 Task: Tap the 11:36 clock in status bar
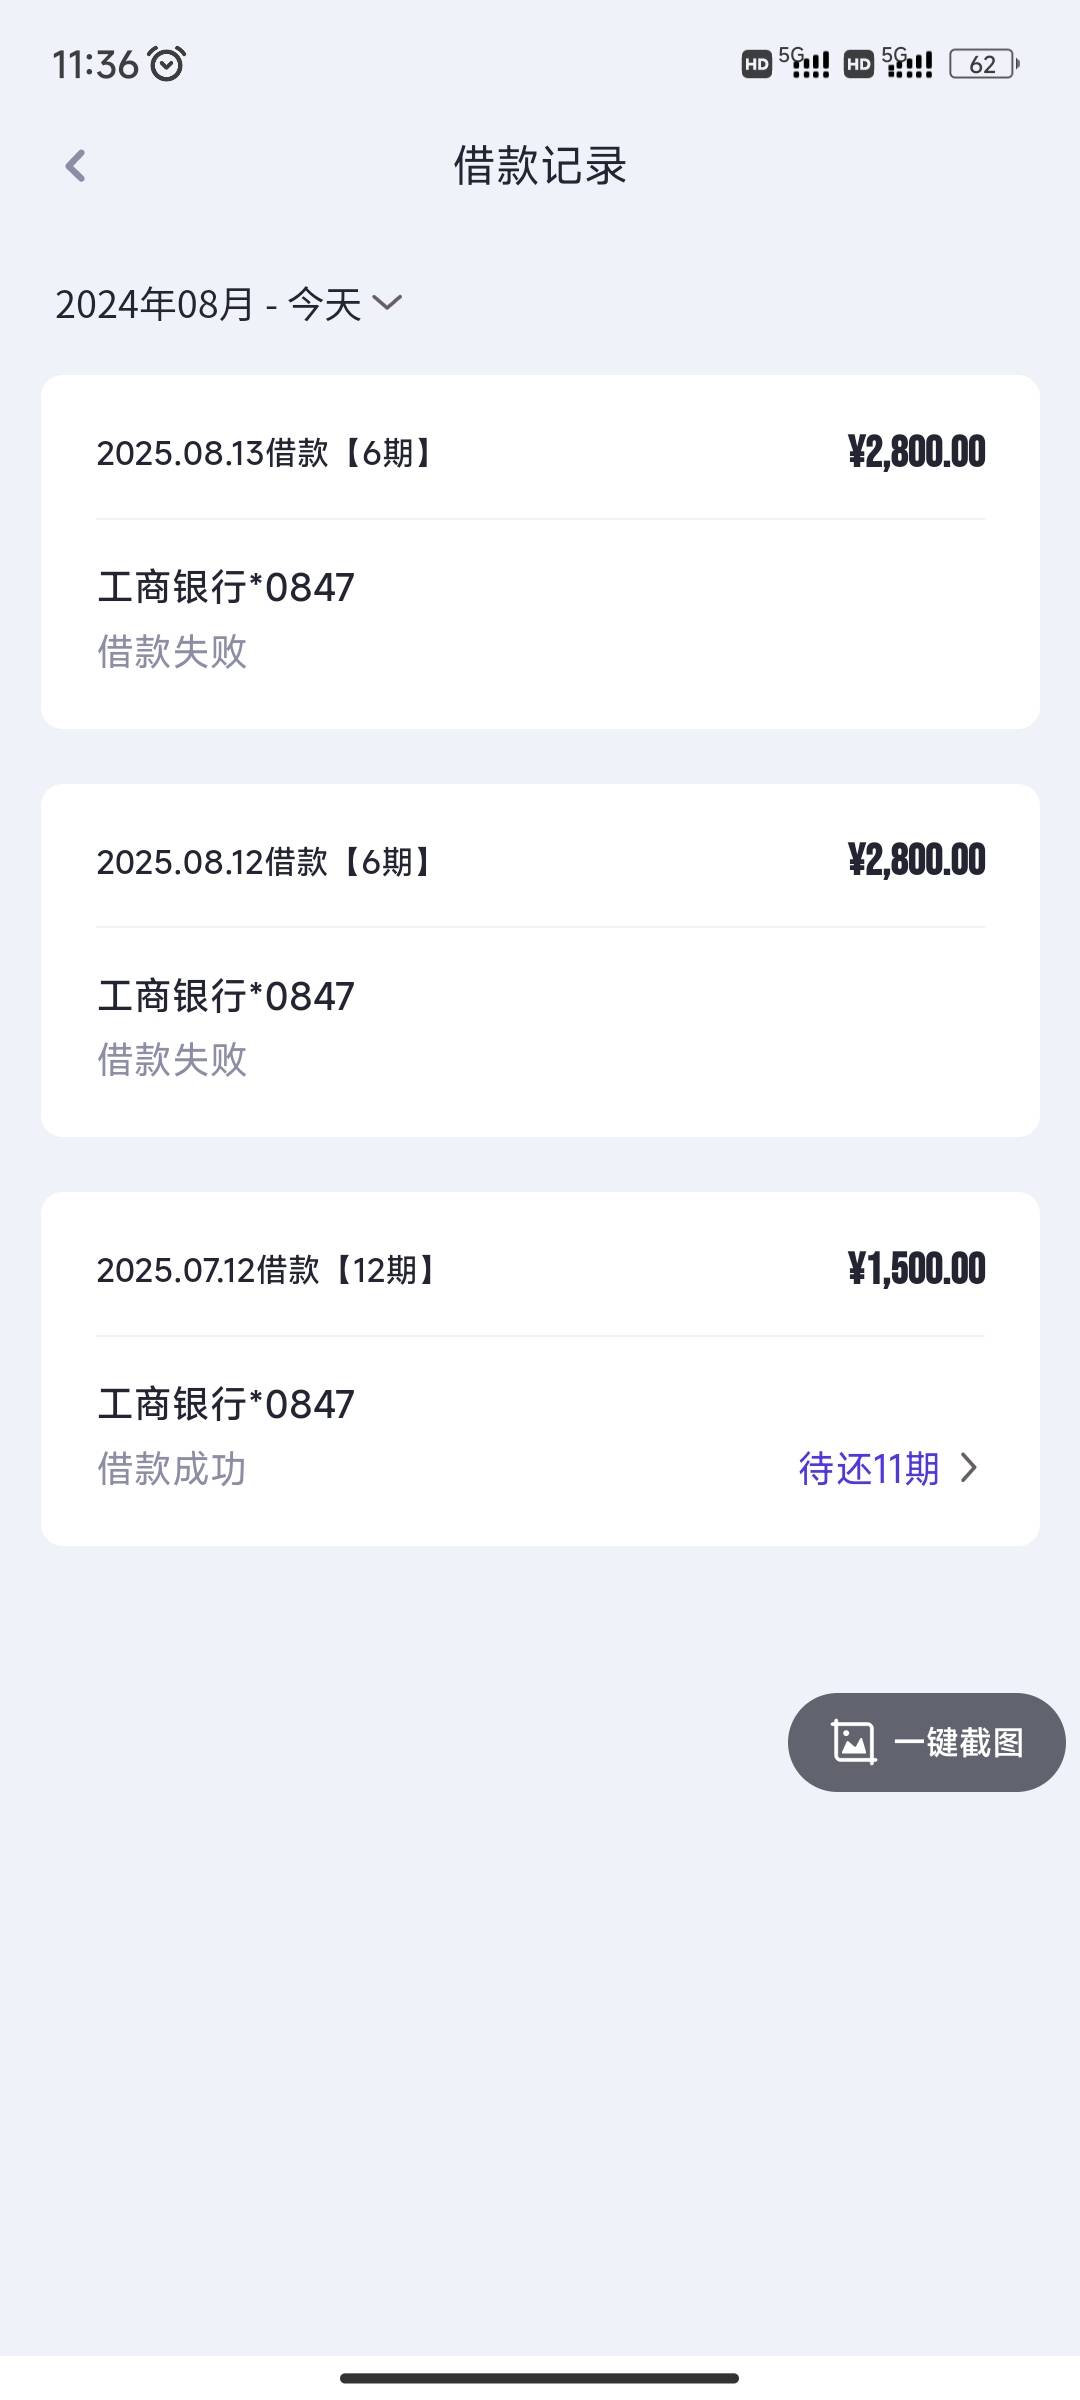point(95,65)
